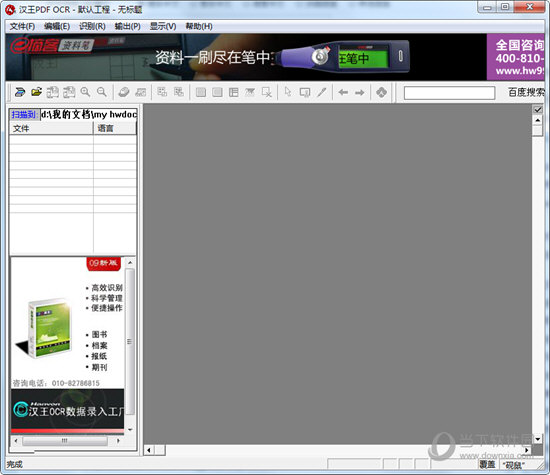Click the 高效识别 bullet text
Screen dimensions: 550x475
coord(107,288)
